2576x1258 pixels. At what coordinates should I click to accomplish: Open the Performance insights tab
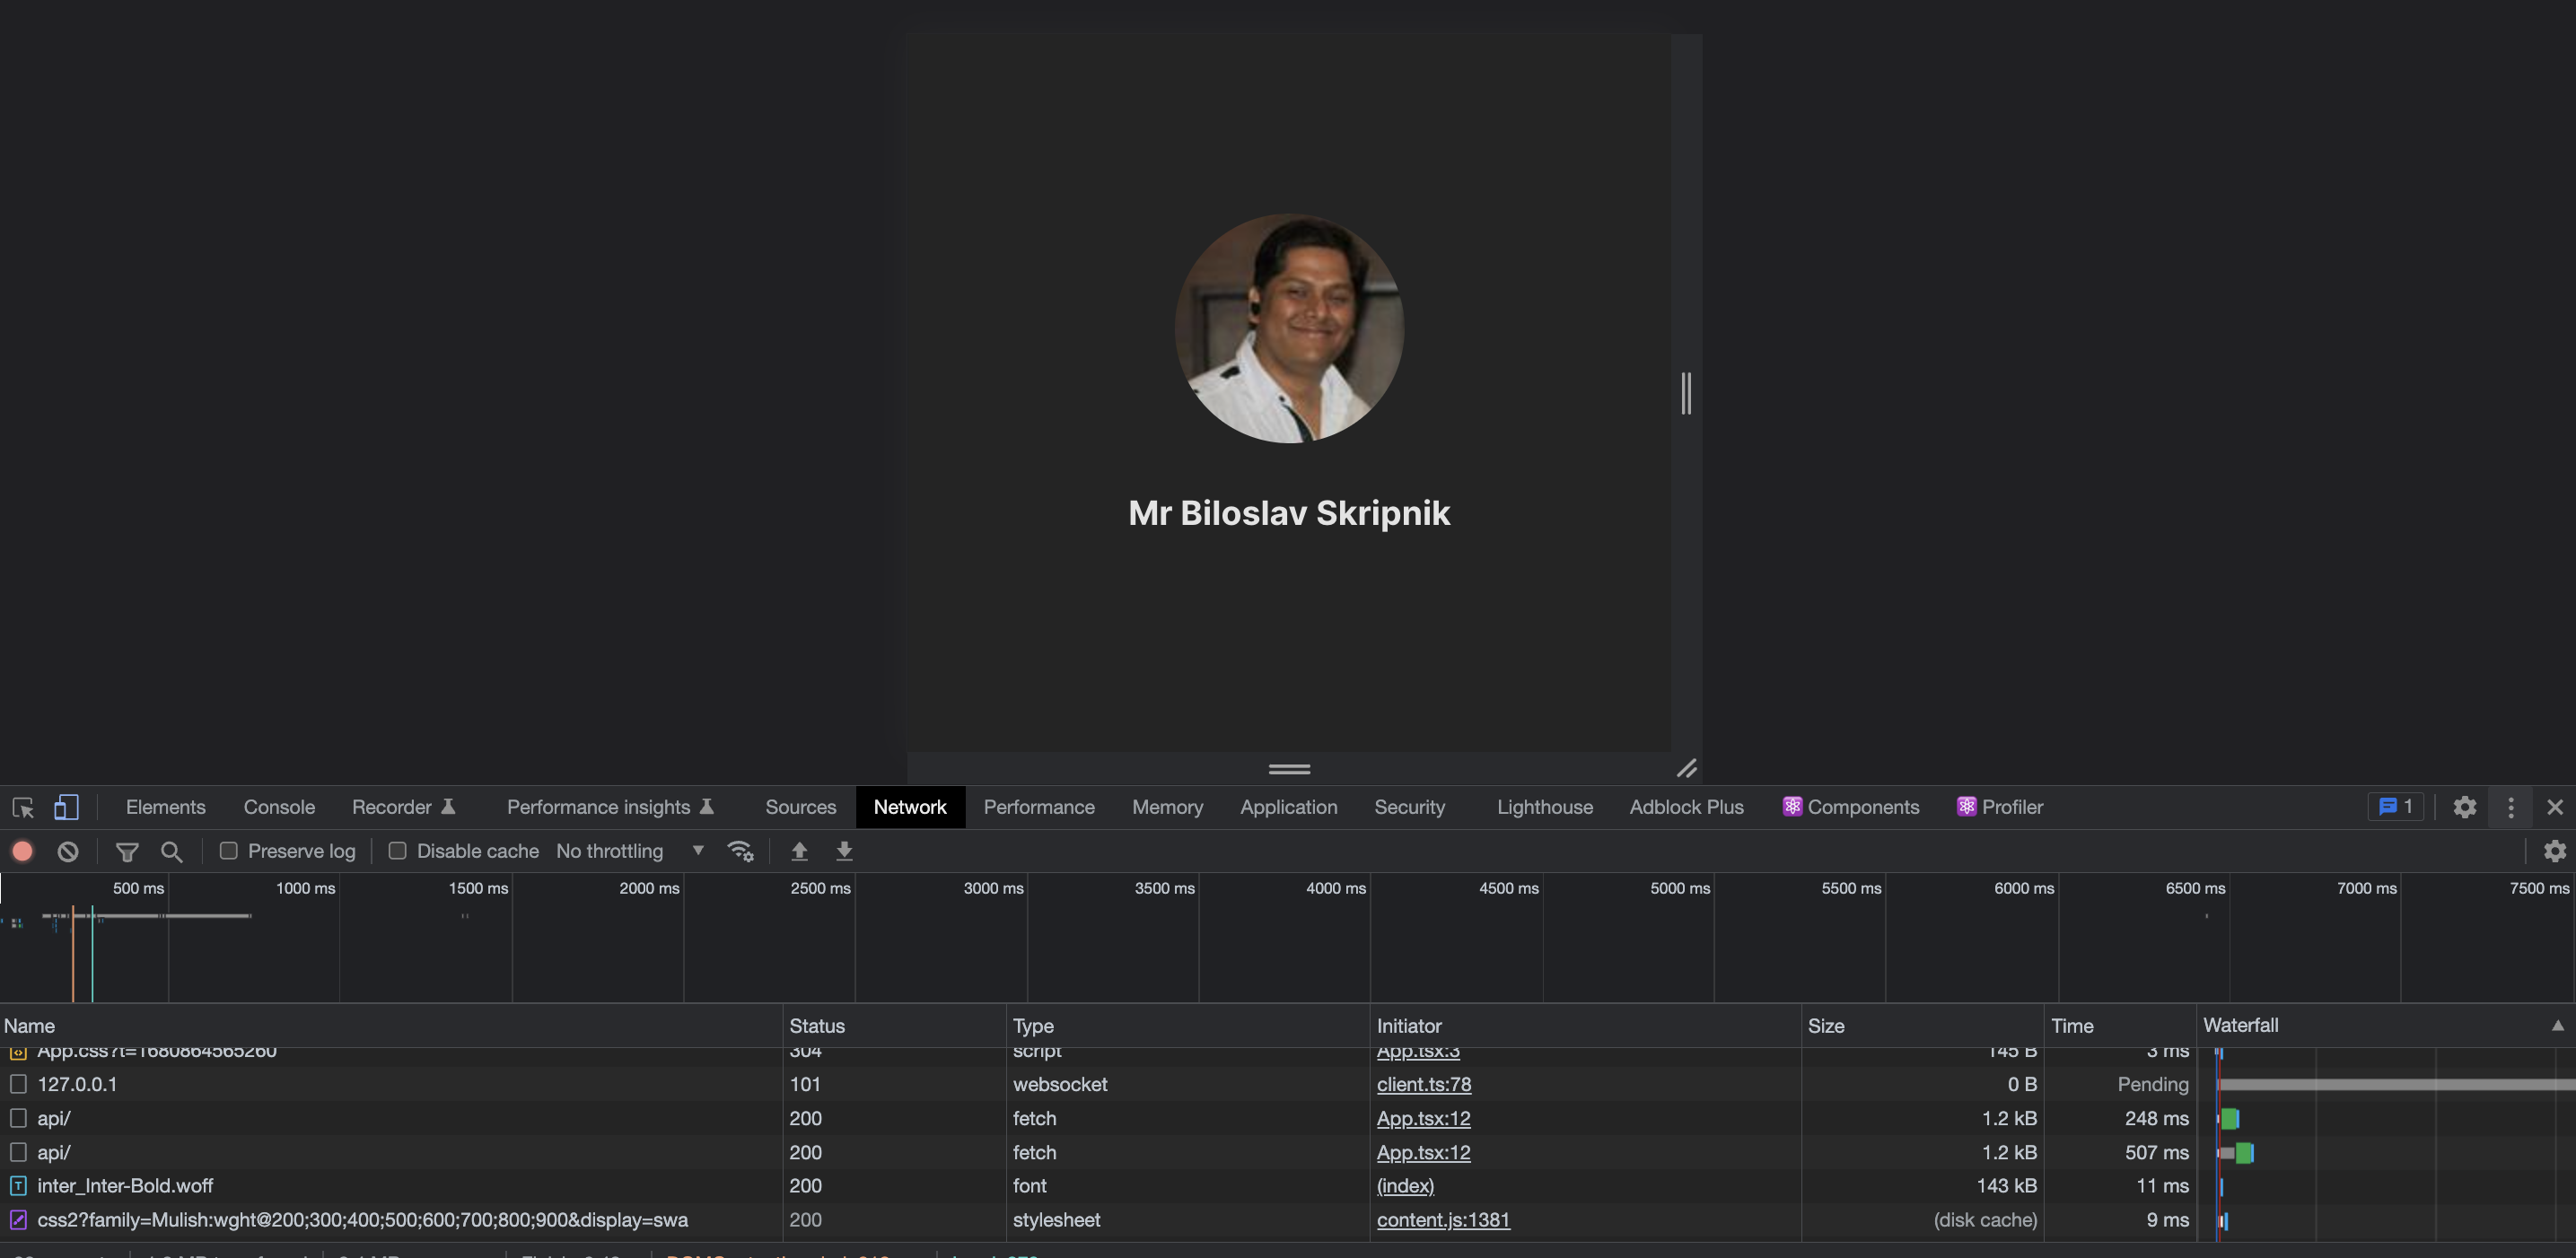point(610,807)
